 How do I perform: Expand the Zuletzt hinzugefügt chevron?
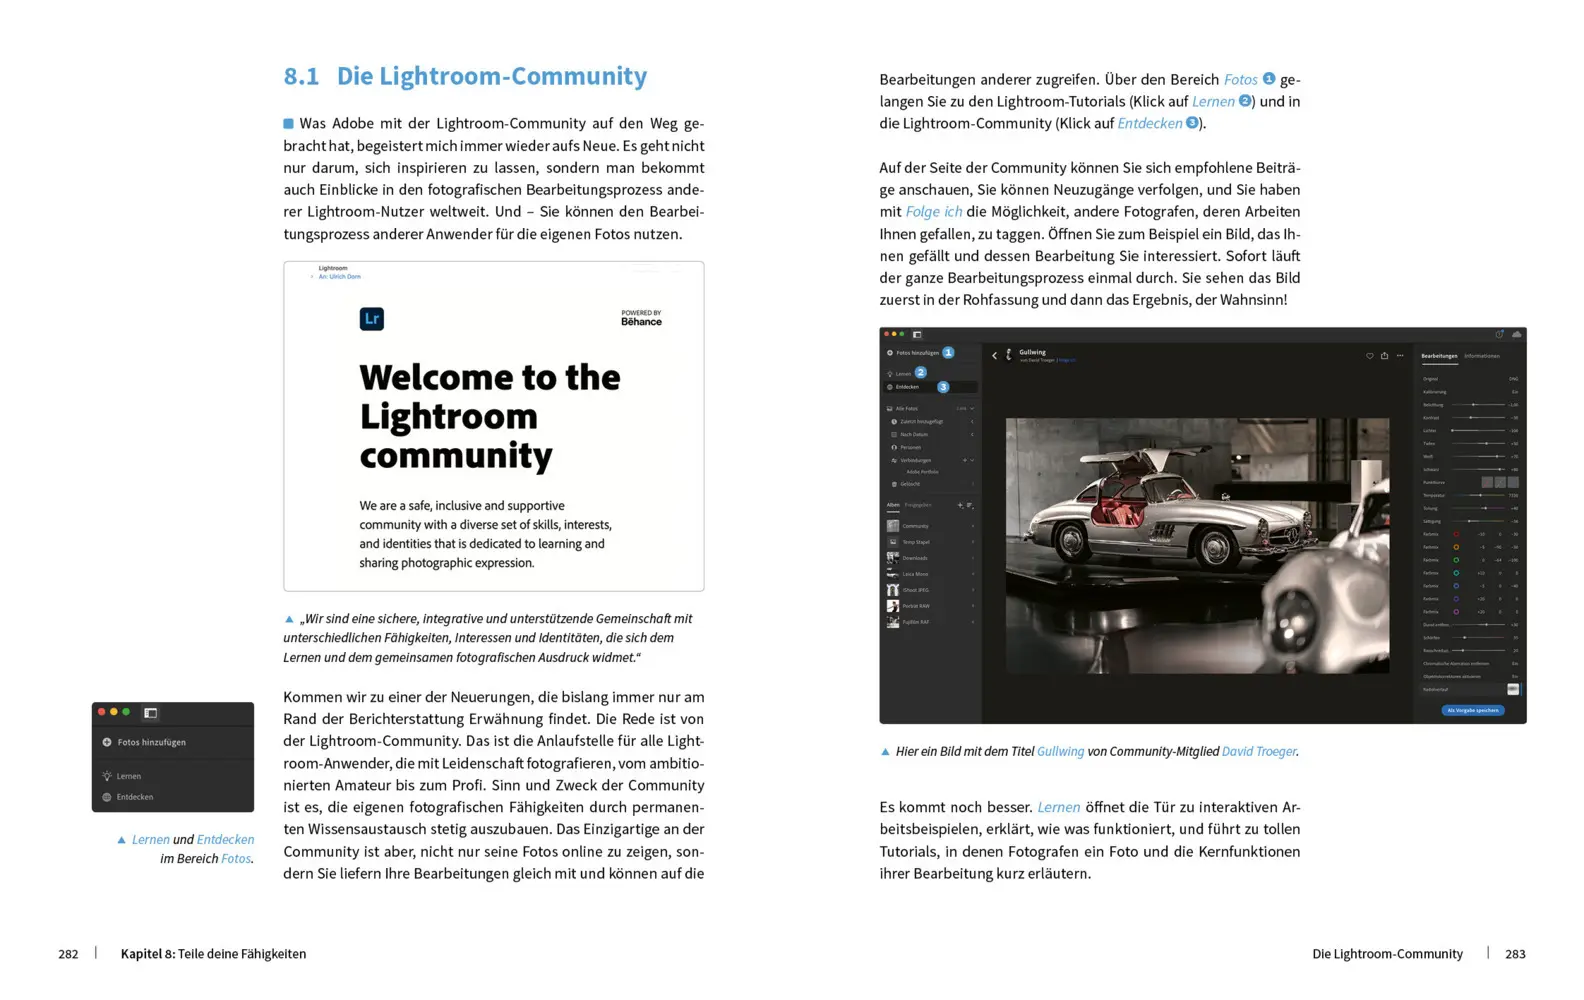click(x=972, y=422)
